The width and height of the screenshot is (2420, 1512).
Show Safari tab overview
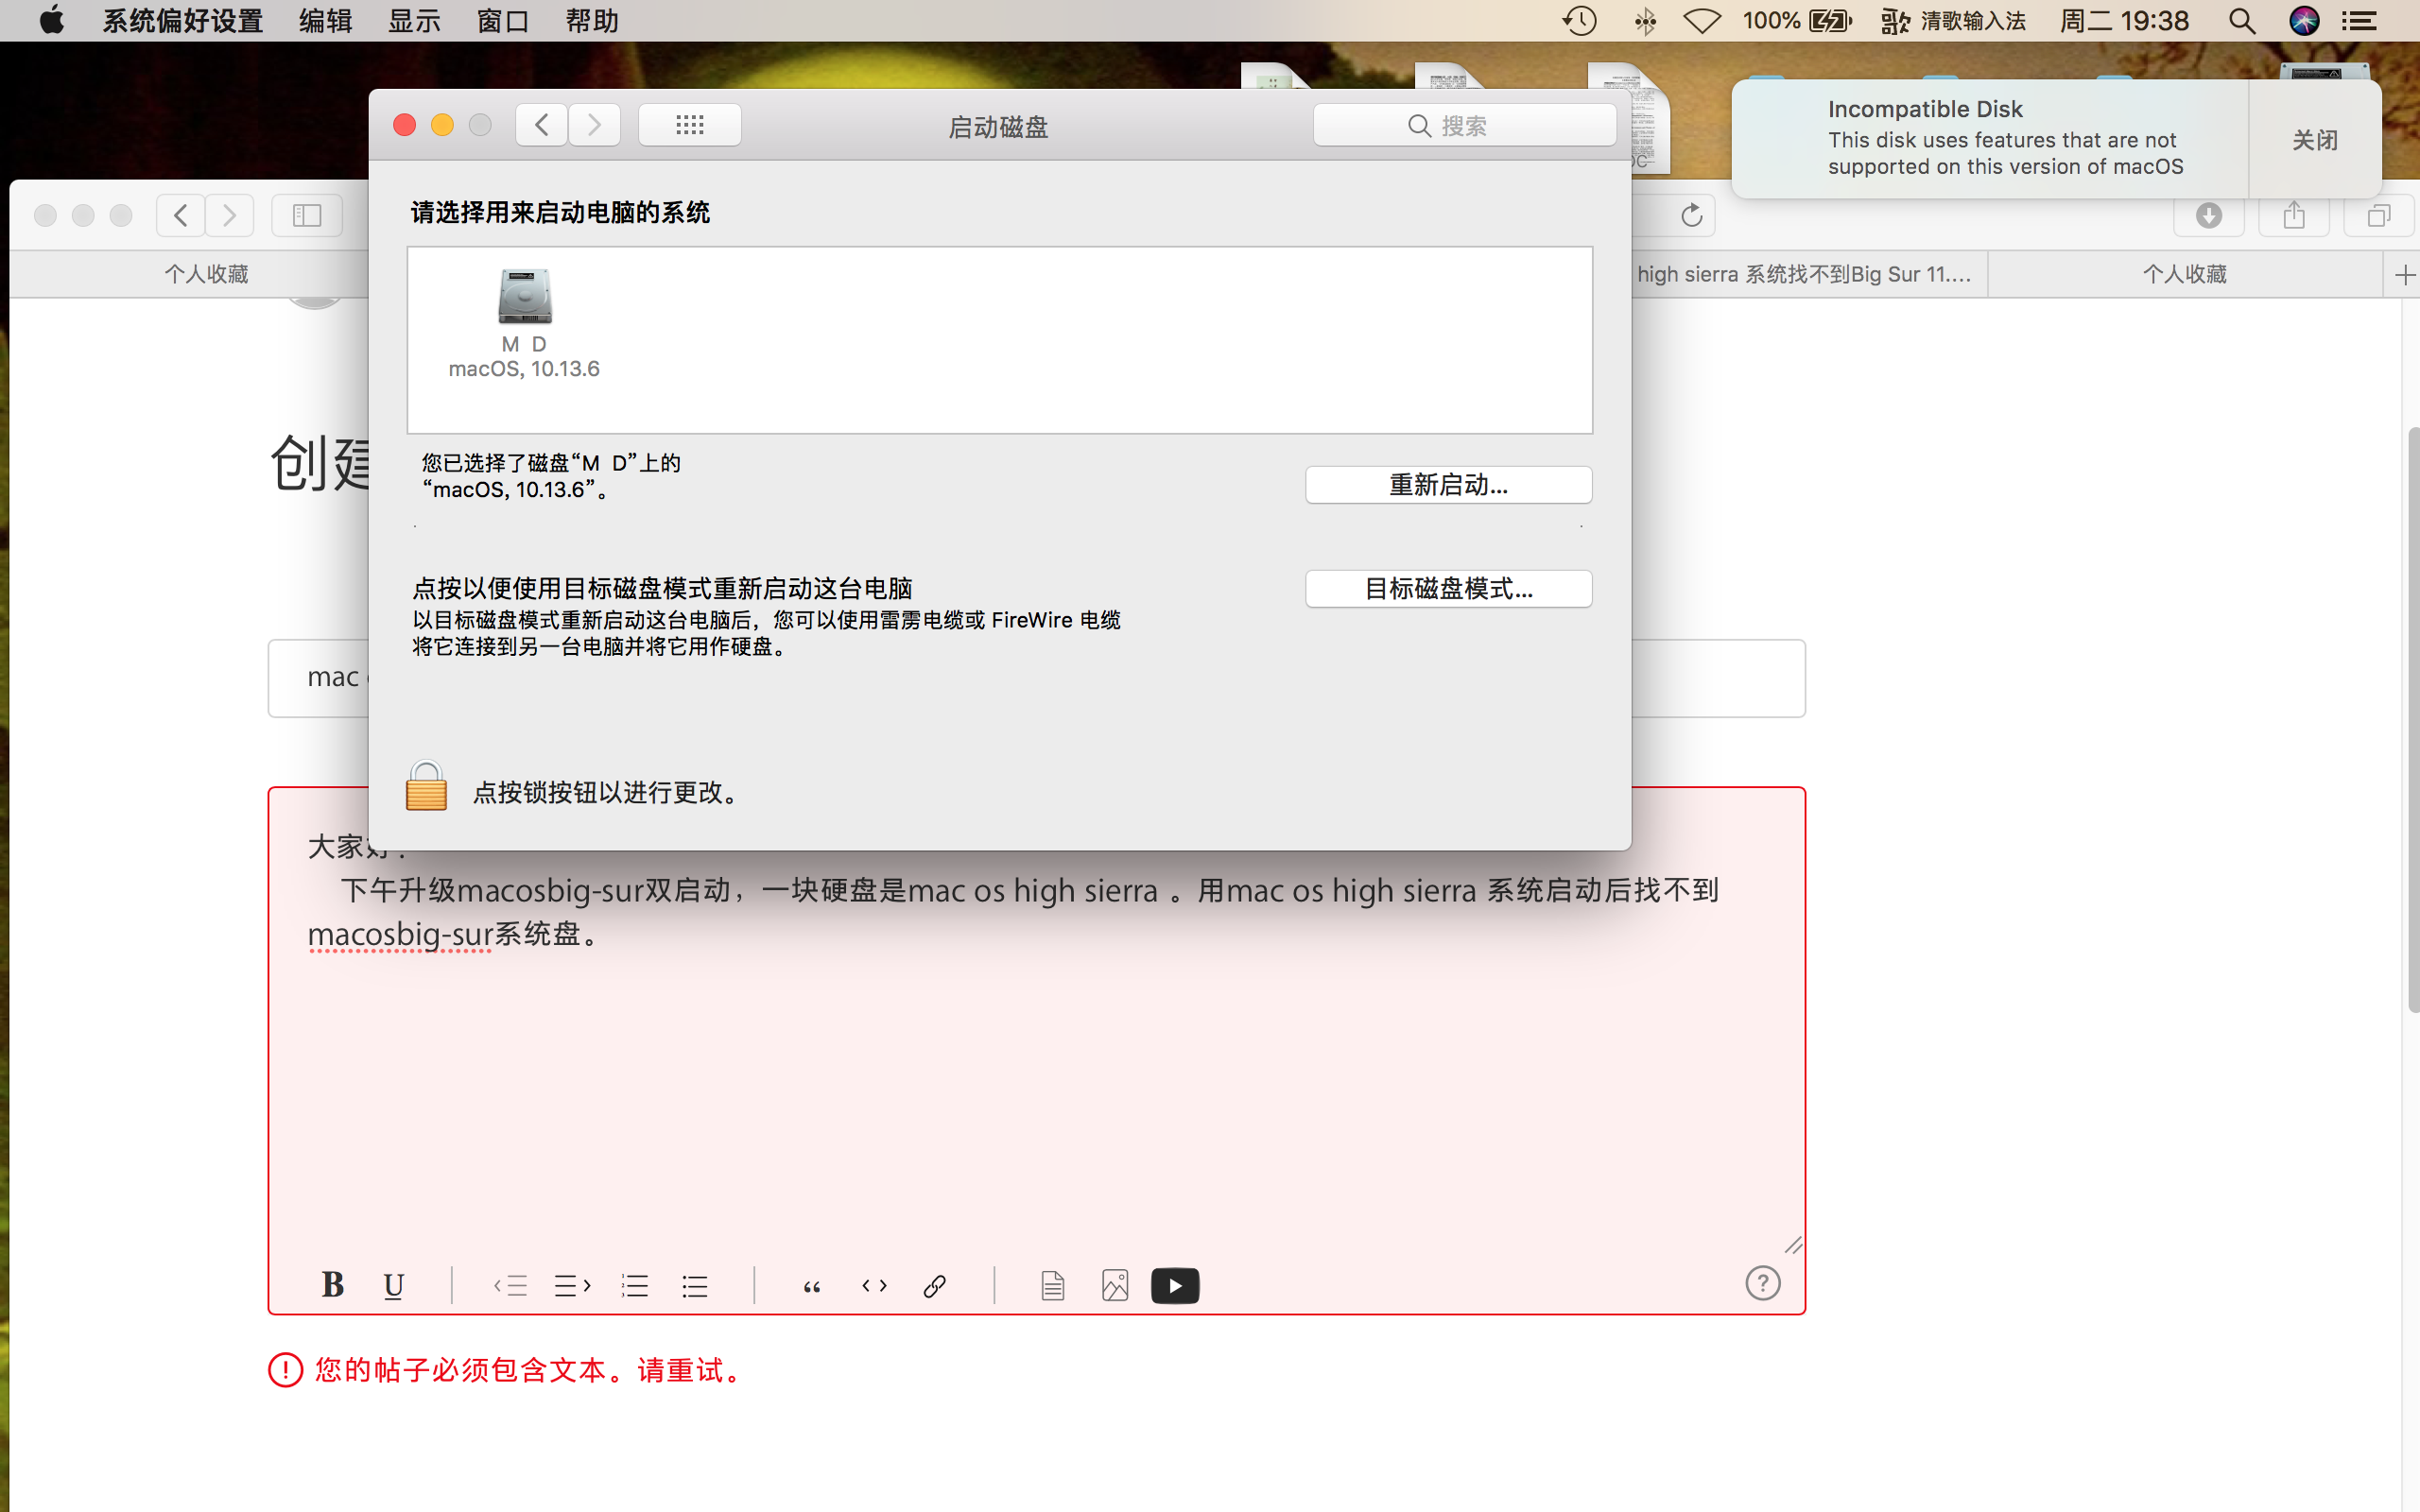click(x=2379, y=215)
